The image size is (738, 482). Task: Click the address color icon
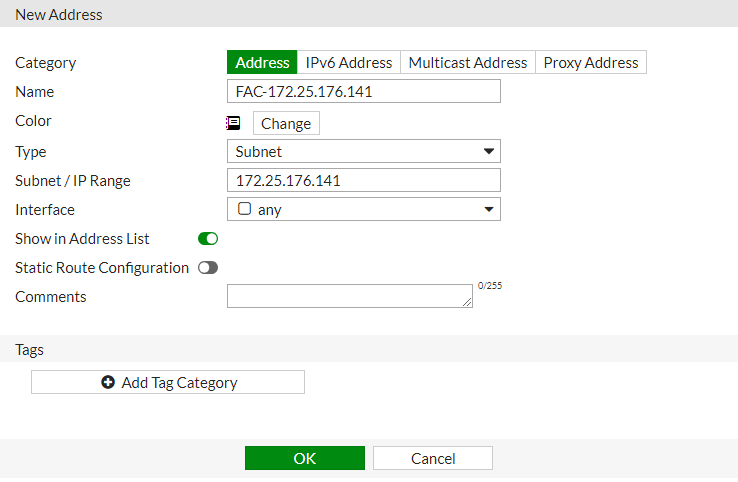coord(233,123)
